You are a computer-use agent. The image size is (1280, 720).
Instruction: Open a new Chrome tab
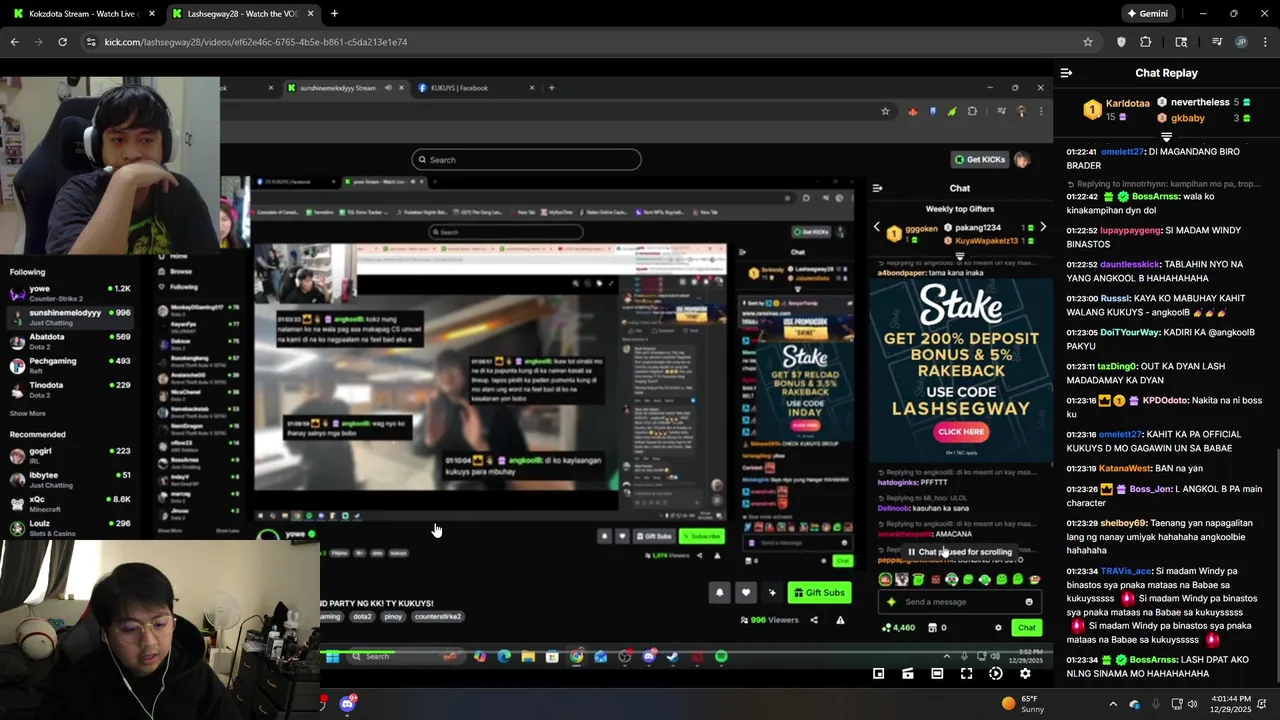coord(334,14)
